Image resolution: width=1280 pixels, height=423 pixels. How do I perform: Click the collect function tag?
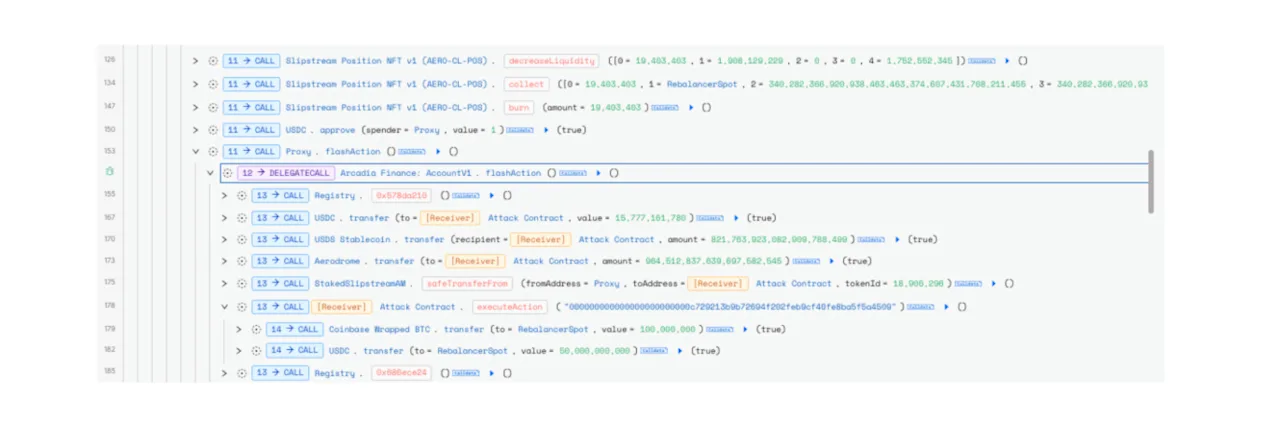526,84
